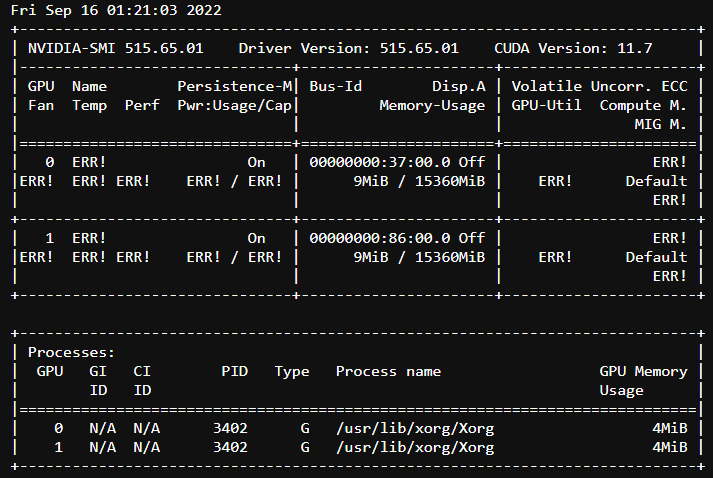Click the MIG M. header
The width and height of the screenshot is (713, 478).
[x=660, y=124]
